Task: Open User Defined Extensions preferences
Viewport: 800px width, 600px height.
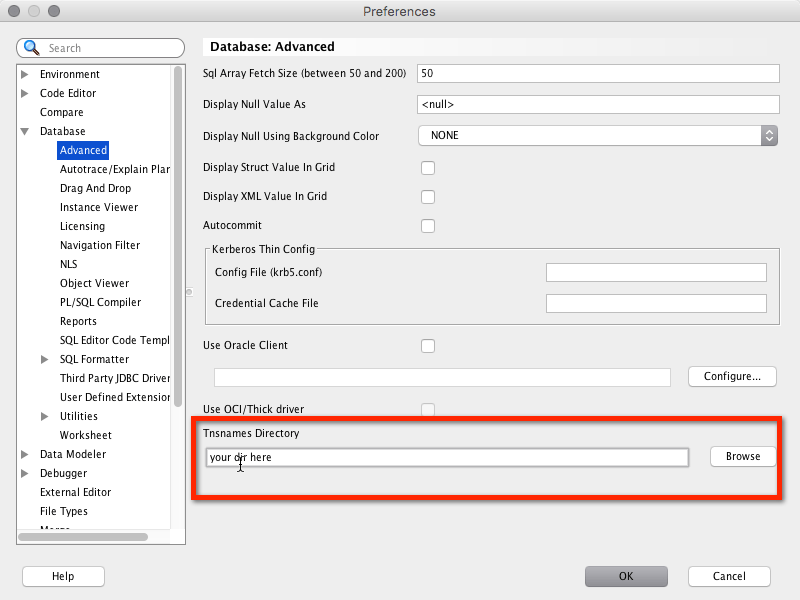Action: pos(115,397)
